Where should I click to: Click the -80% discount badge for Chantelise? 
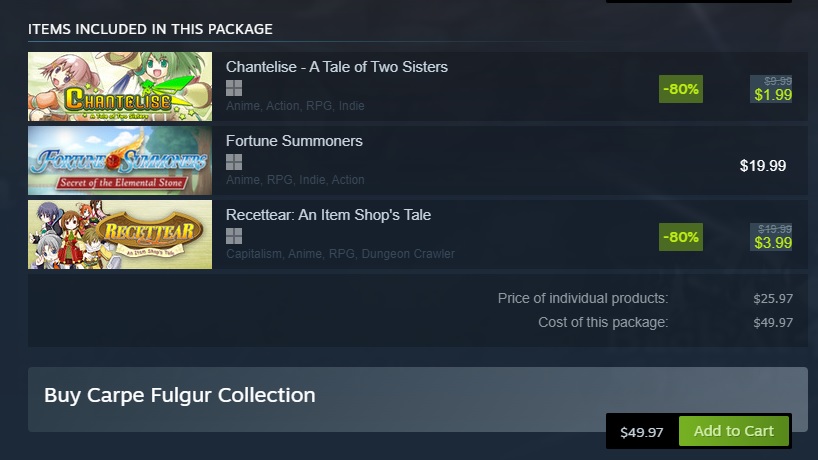[x=681, y=89]
